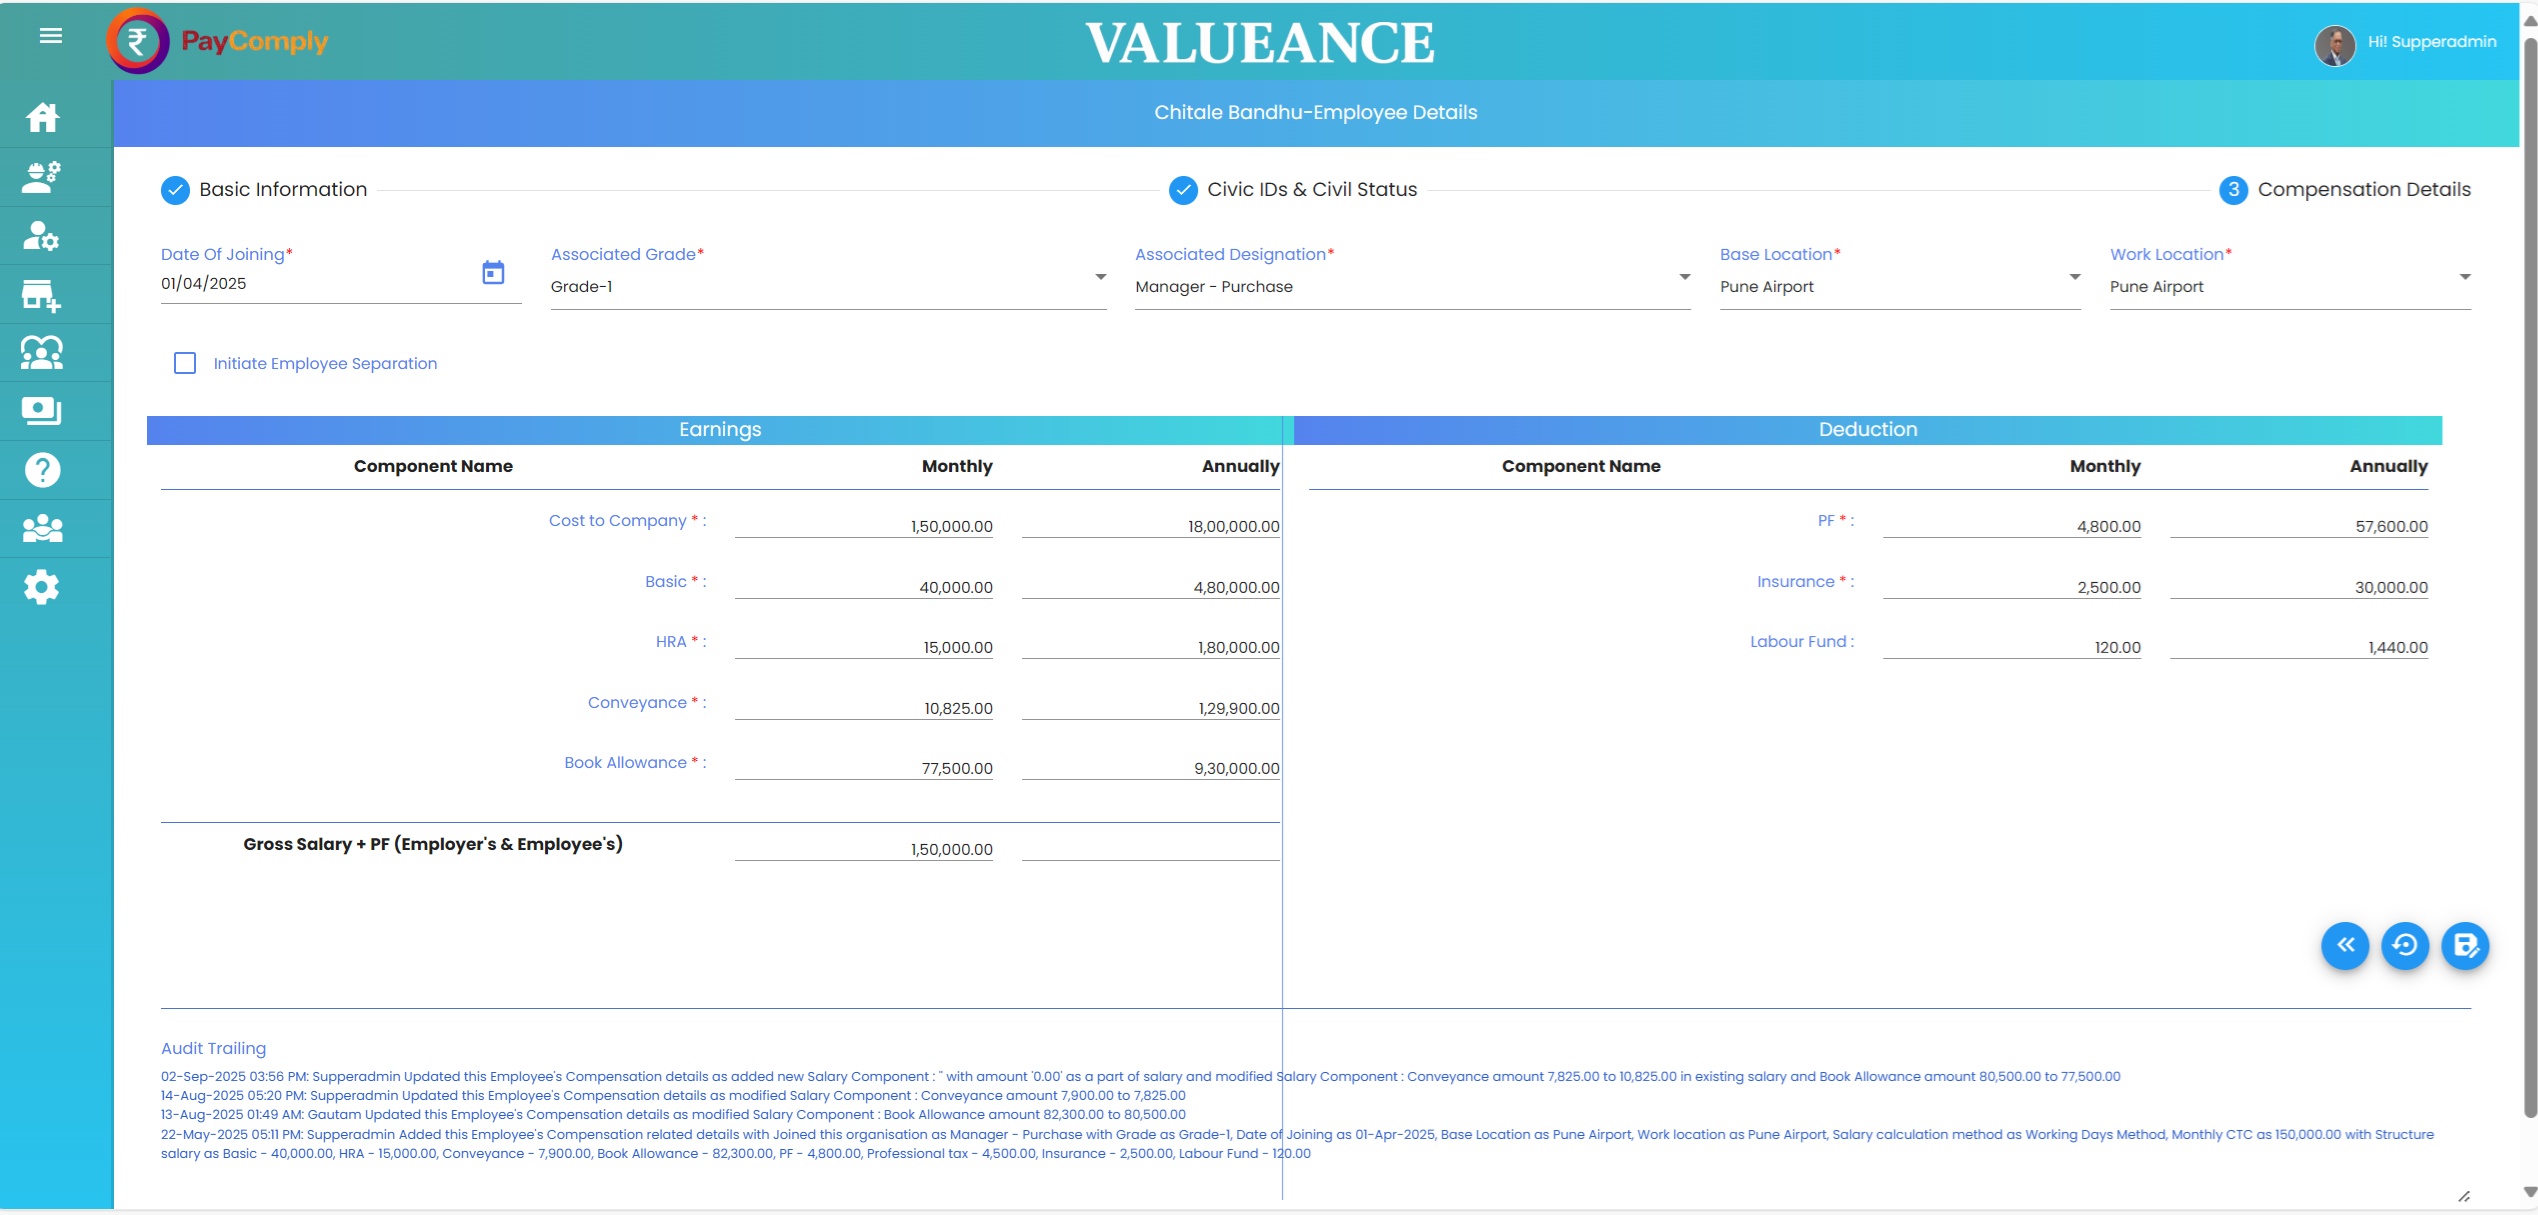Open the user with gears sidebar icon
Screen dimensions: 2538x1215
[42, 177]
